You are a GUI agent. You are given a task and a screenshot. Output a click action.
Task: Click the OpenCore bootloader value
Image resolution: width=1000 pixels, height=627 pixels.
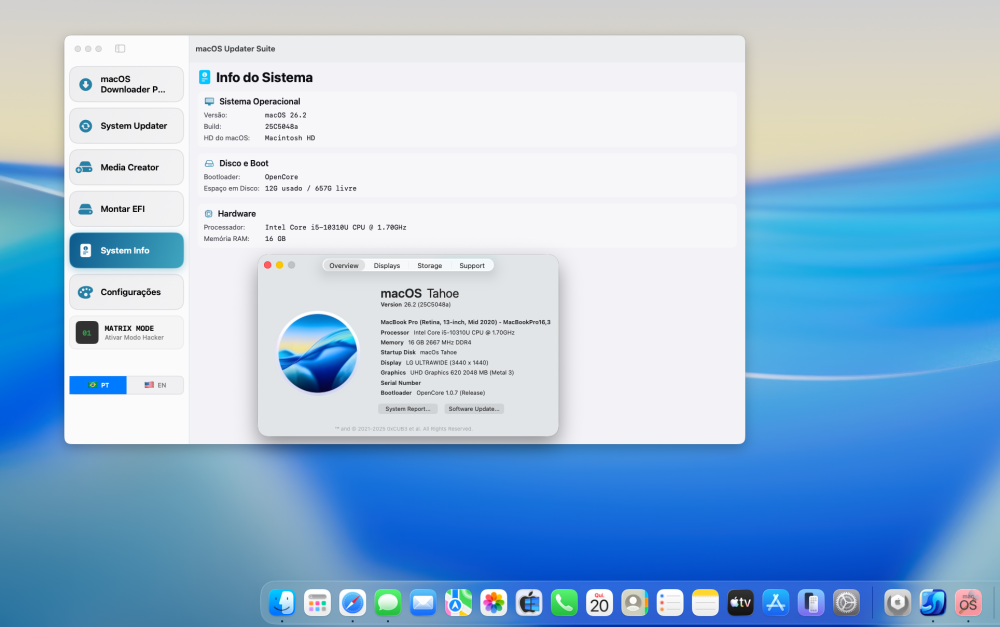pos(281,177)
